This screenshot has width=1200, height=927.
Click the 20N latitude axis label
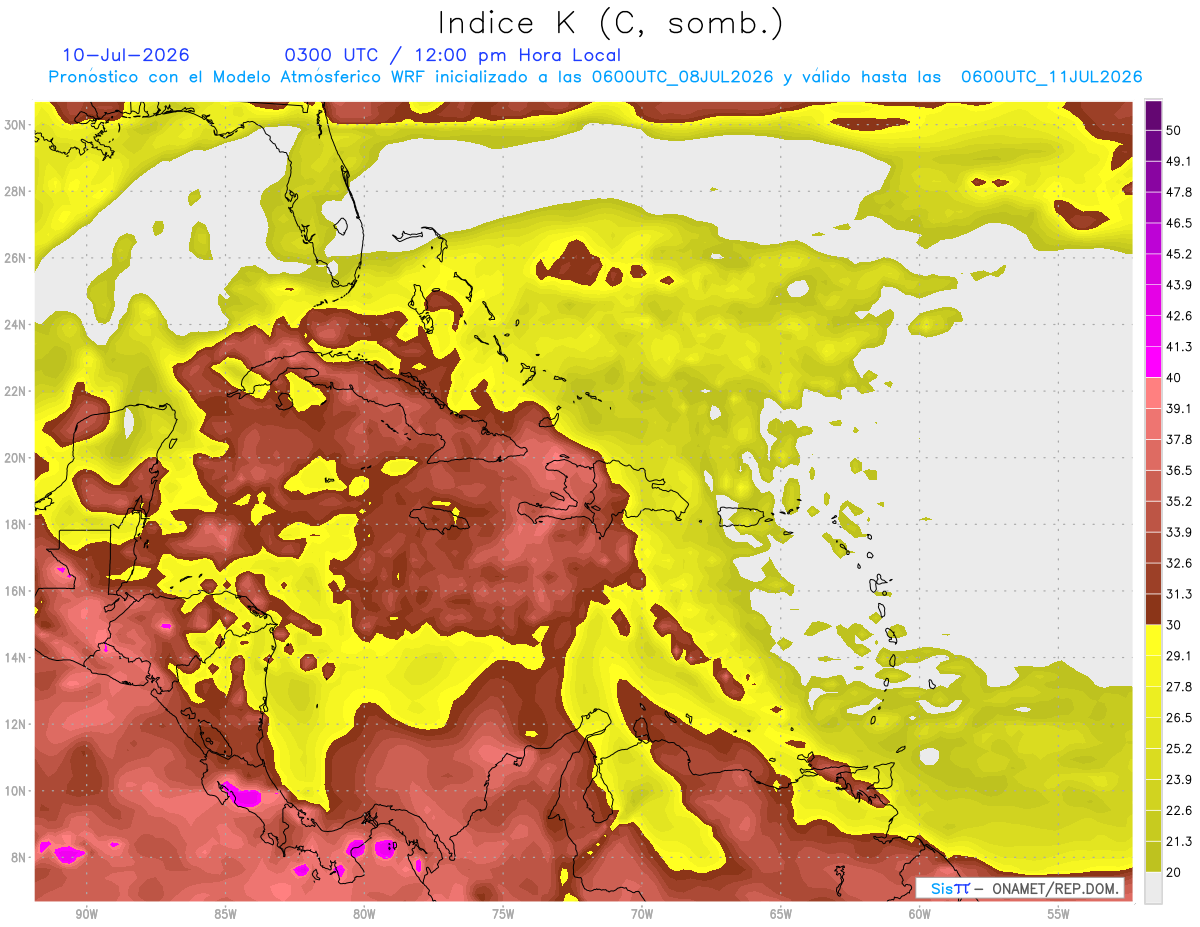point(17,458)
